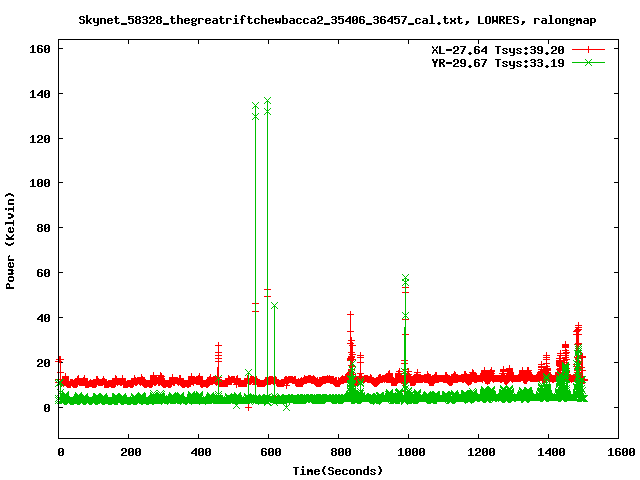This screenshot has width=640, height=480.
Task: Click the red legend line sample
Action: pos(588,50)
